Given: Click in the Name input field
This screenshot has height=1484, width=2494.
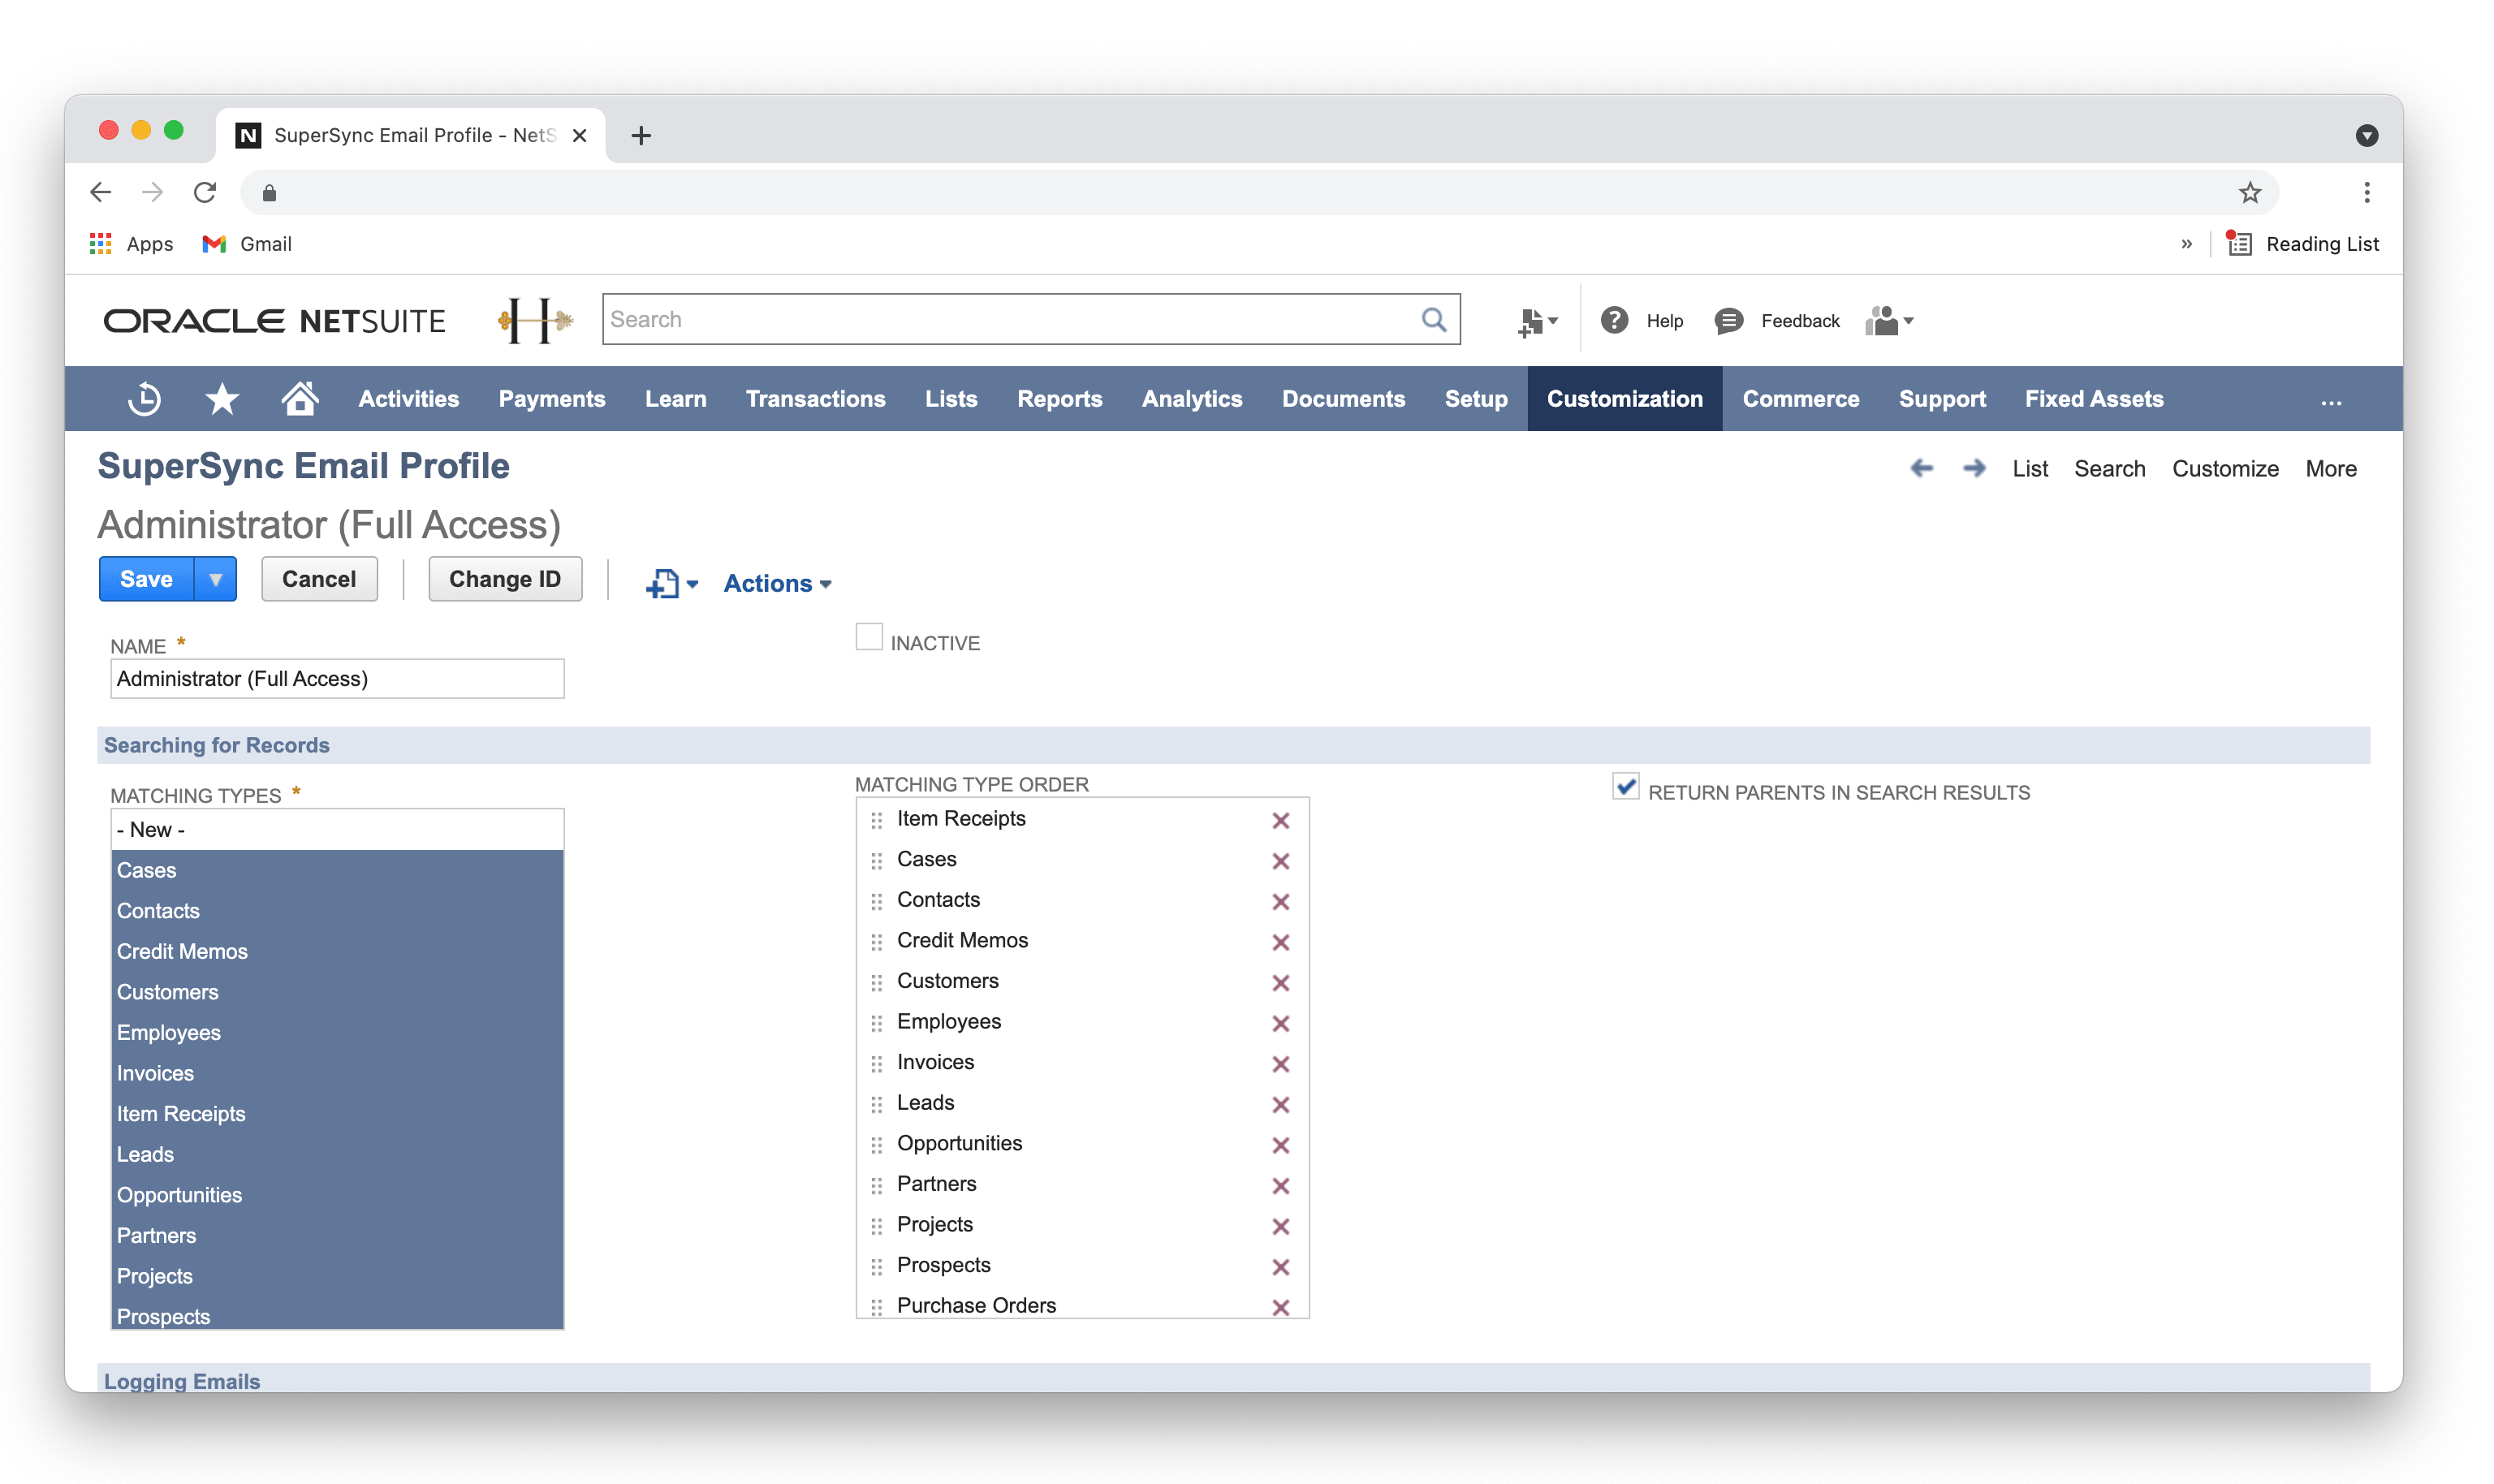Looking at the screenshot, I should [x=337, y=679].
